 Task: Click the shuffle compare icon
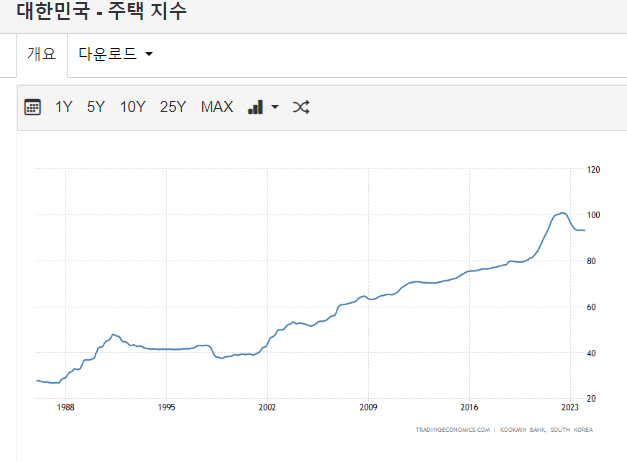click(x=301, y=107)
